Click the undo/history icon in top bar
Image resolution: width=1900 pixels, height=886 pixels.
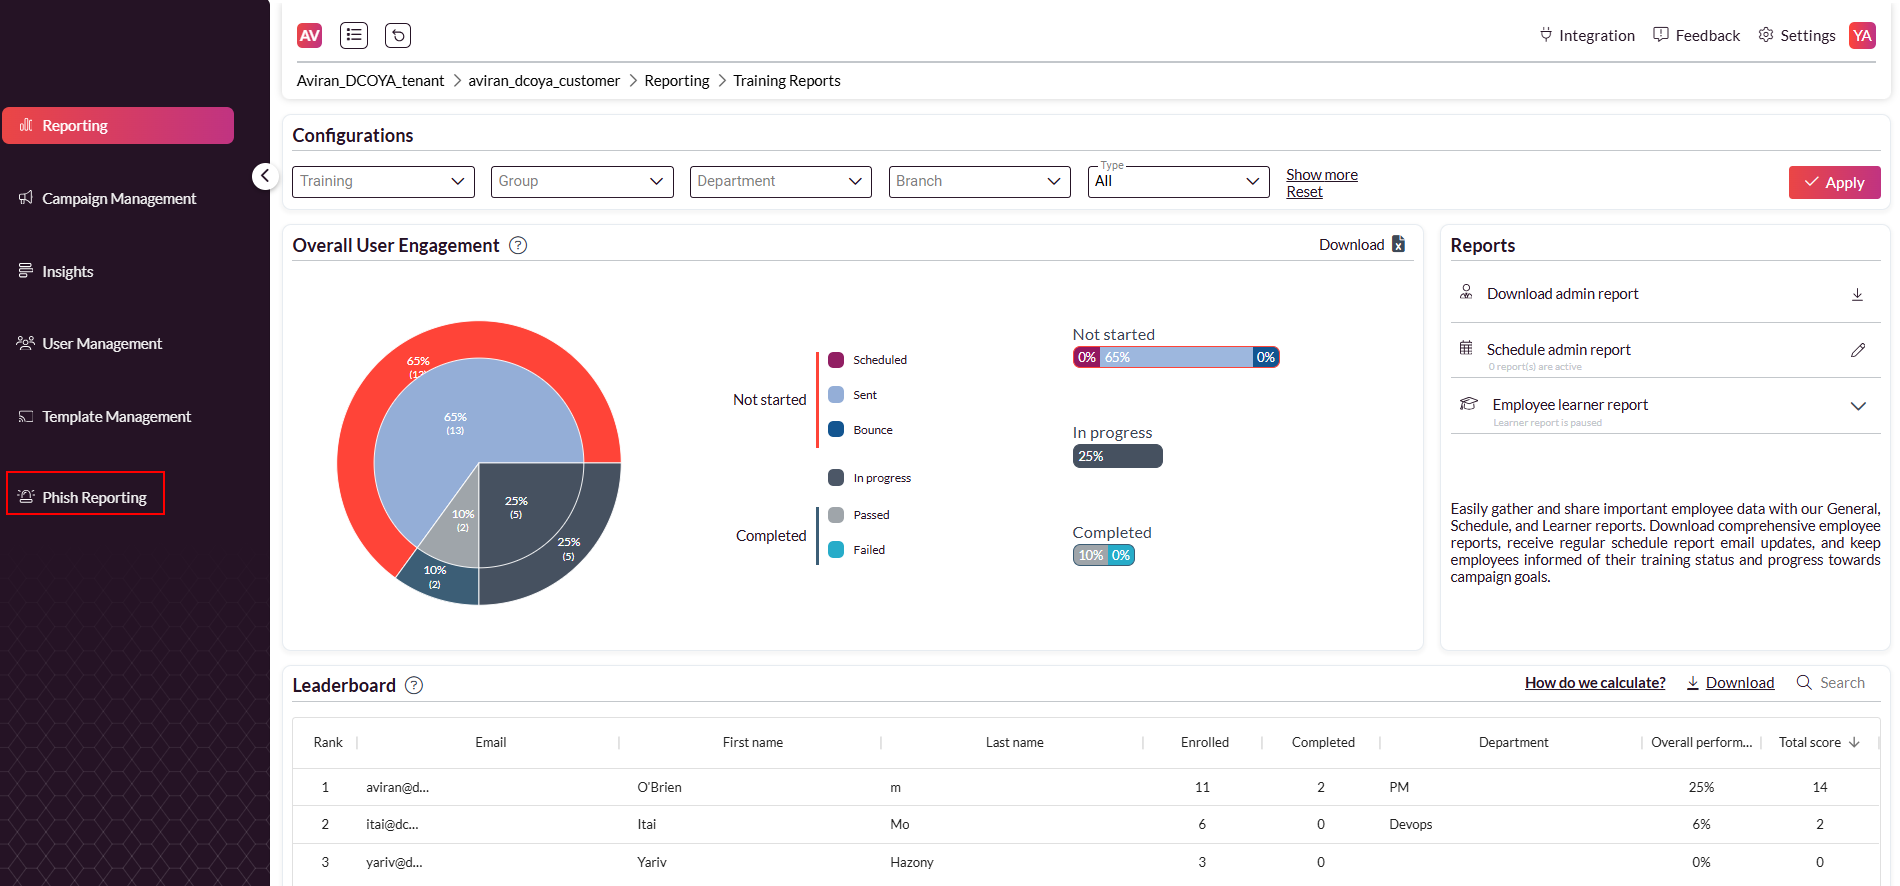click(398, 36)
